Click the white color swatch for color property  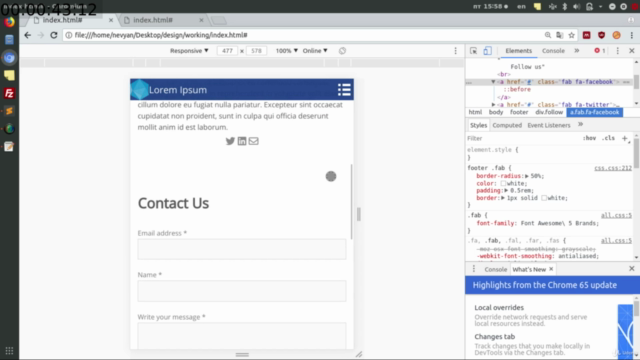point(503,184)
